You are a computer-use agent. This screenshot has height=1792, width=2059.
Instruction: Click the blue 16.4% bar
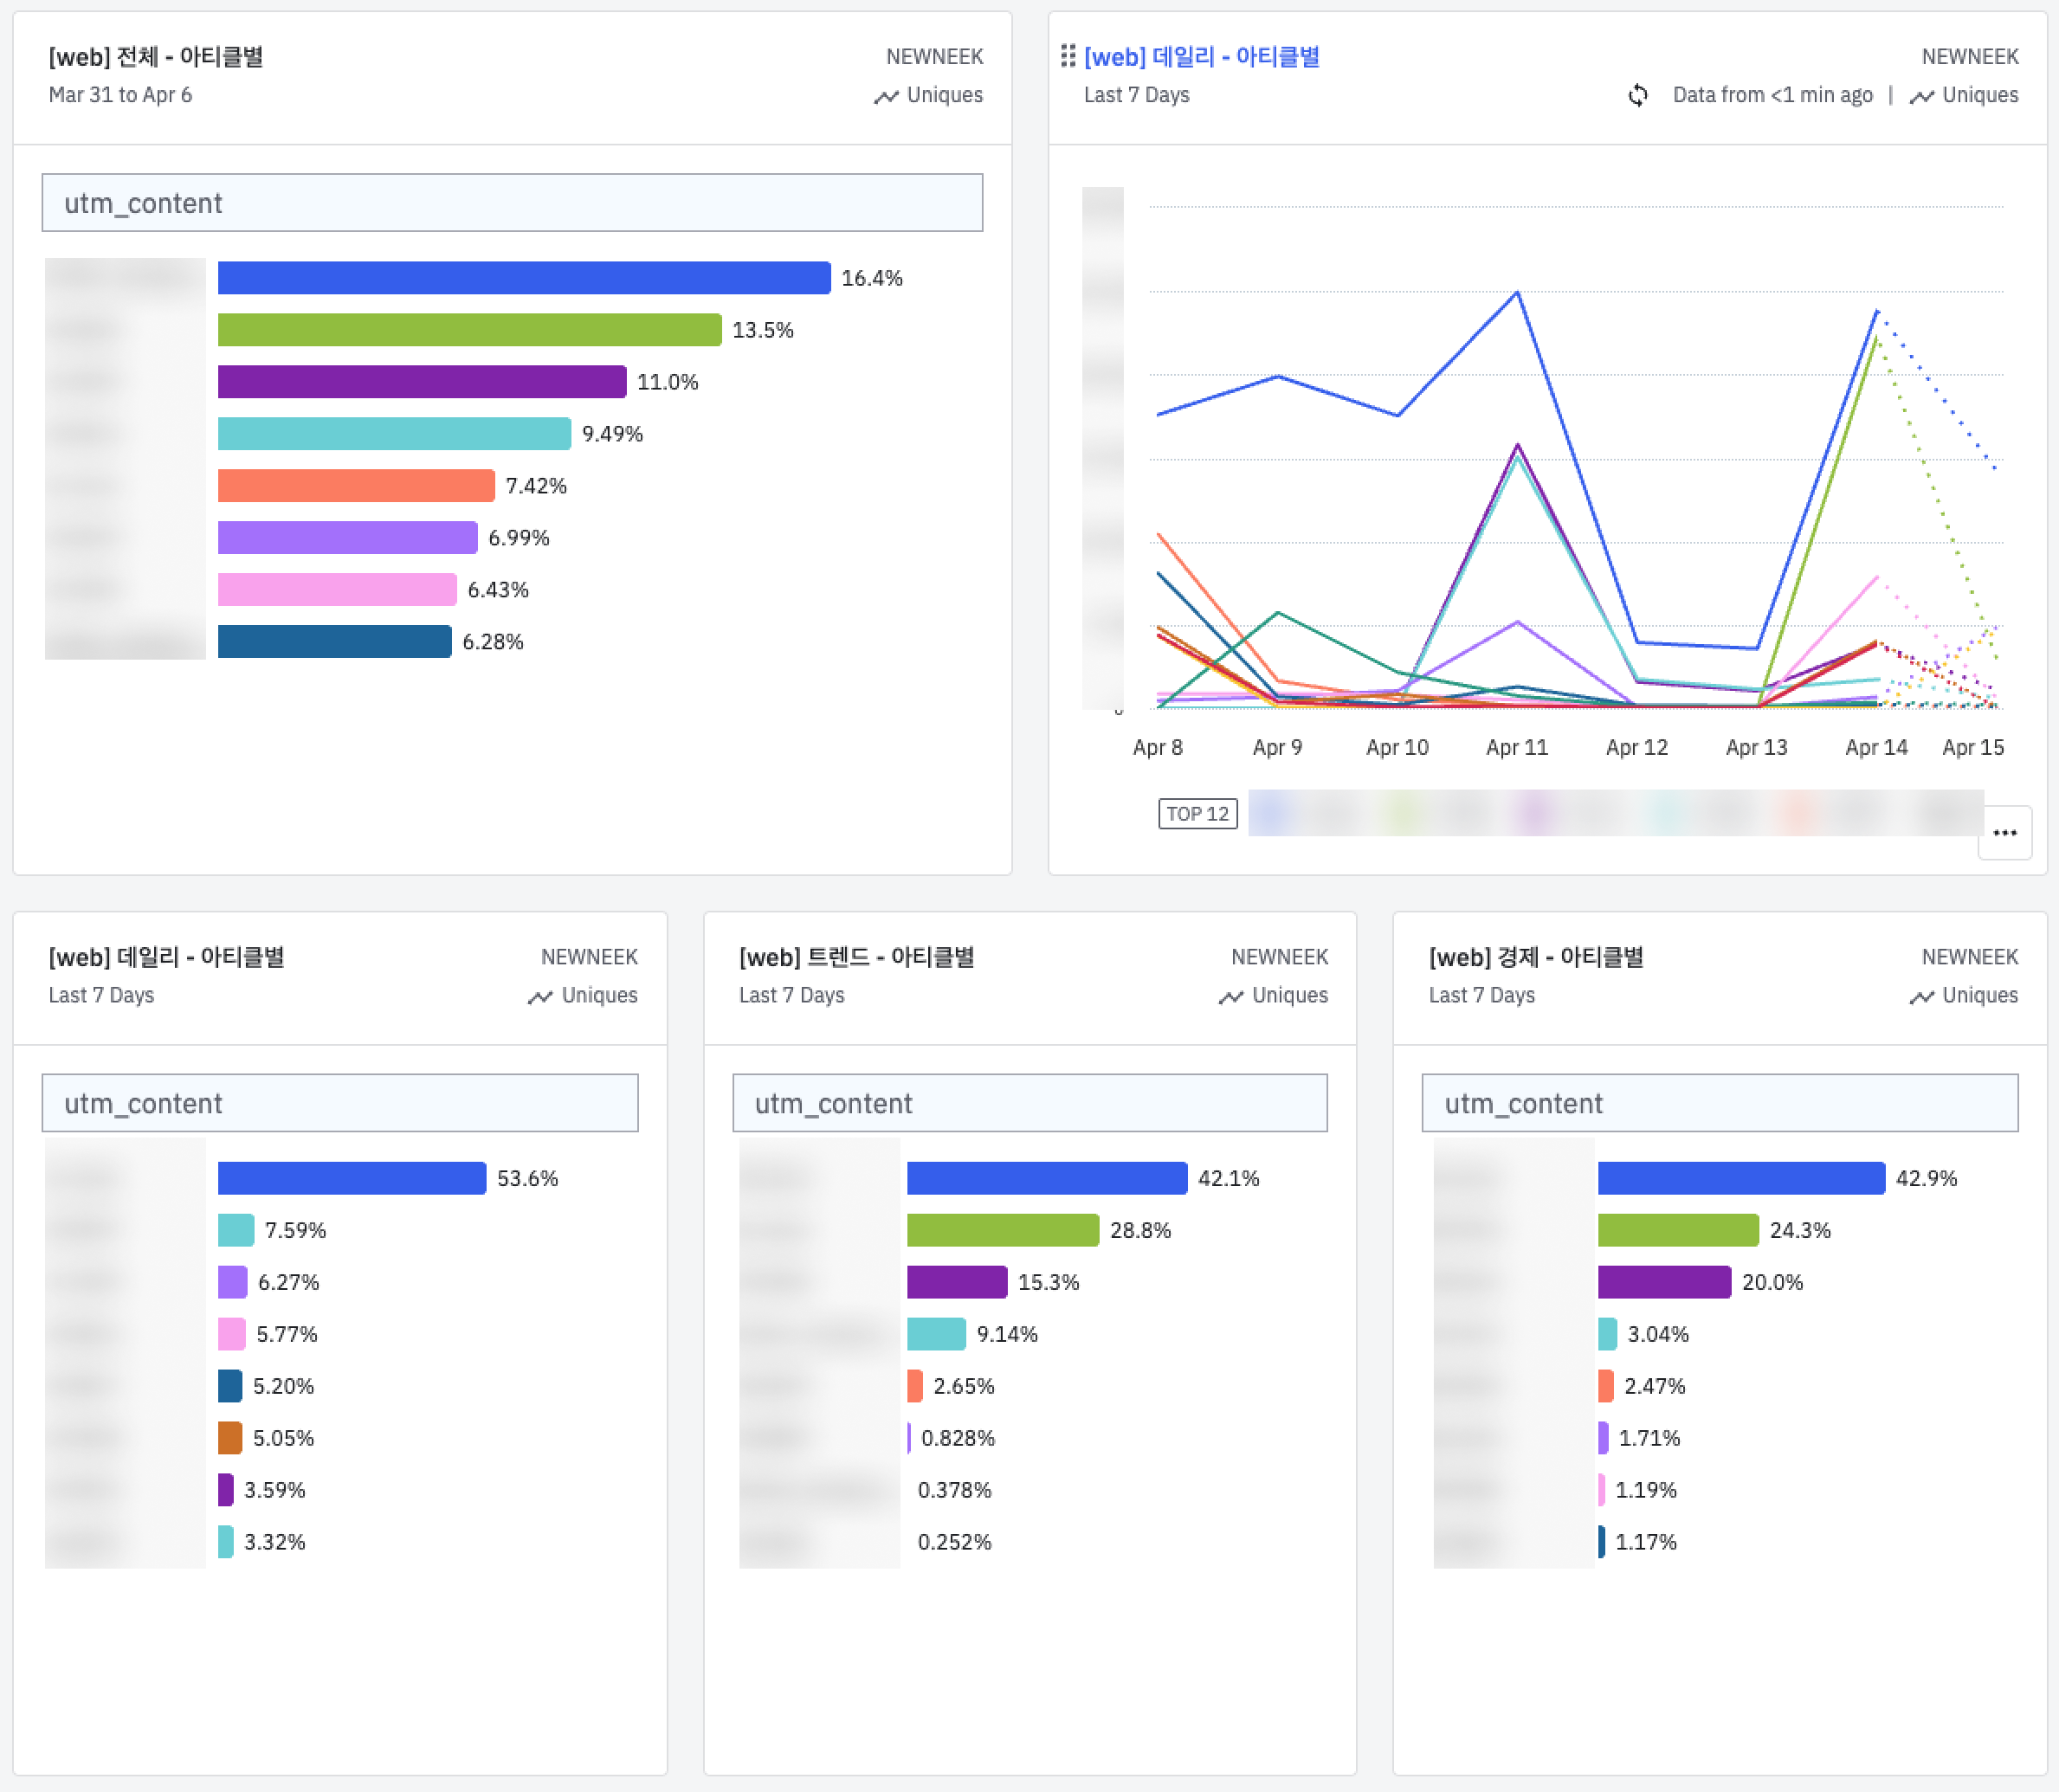(524, 278)
